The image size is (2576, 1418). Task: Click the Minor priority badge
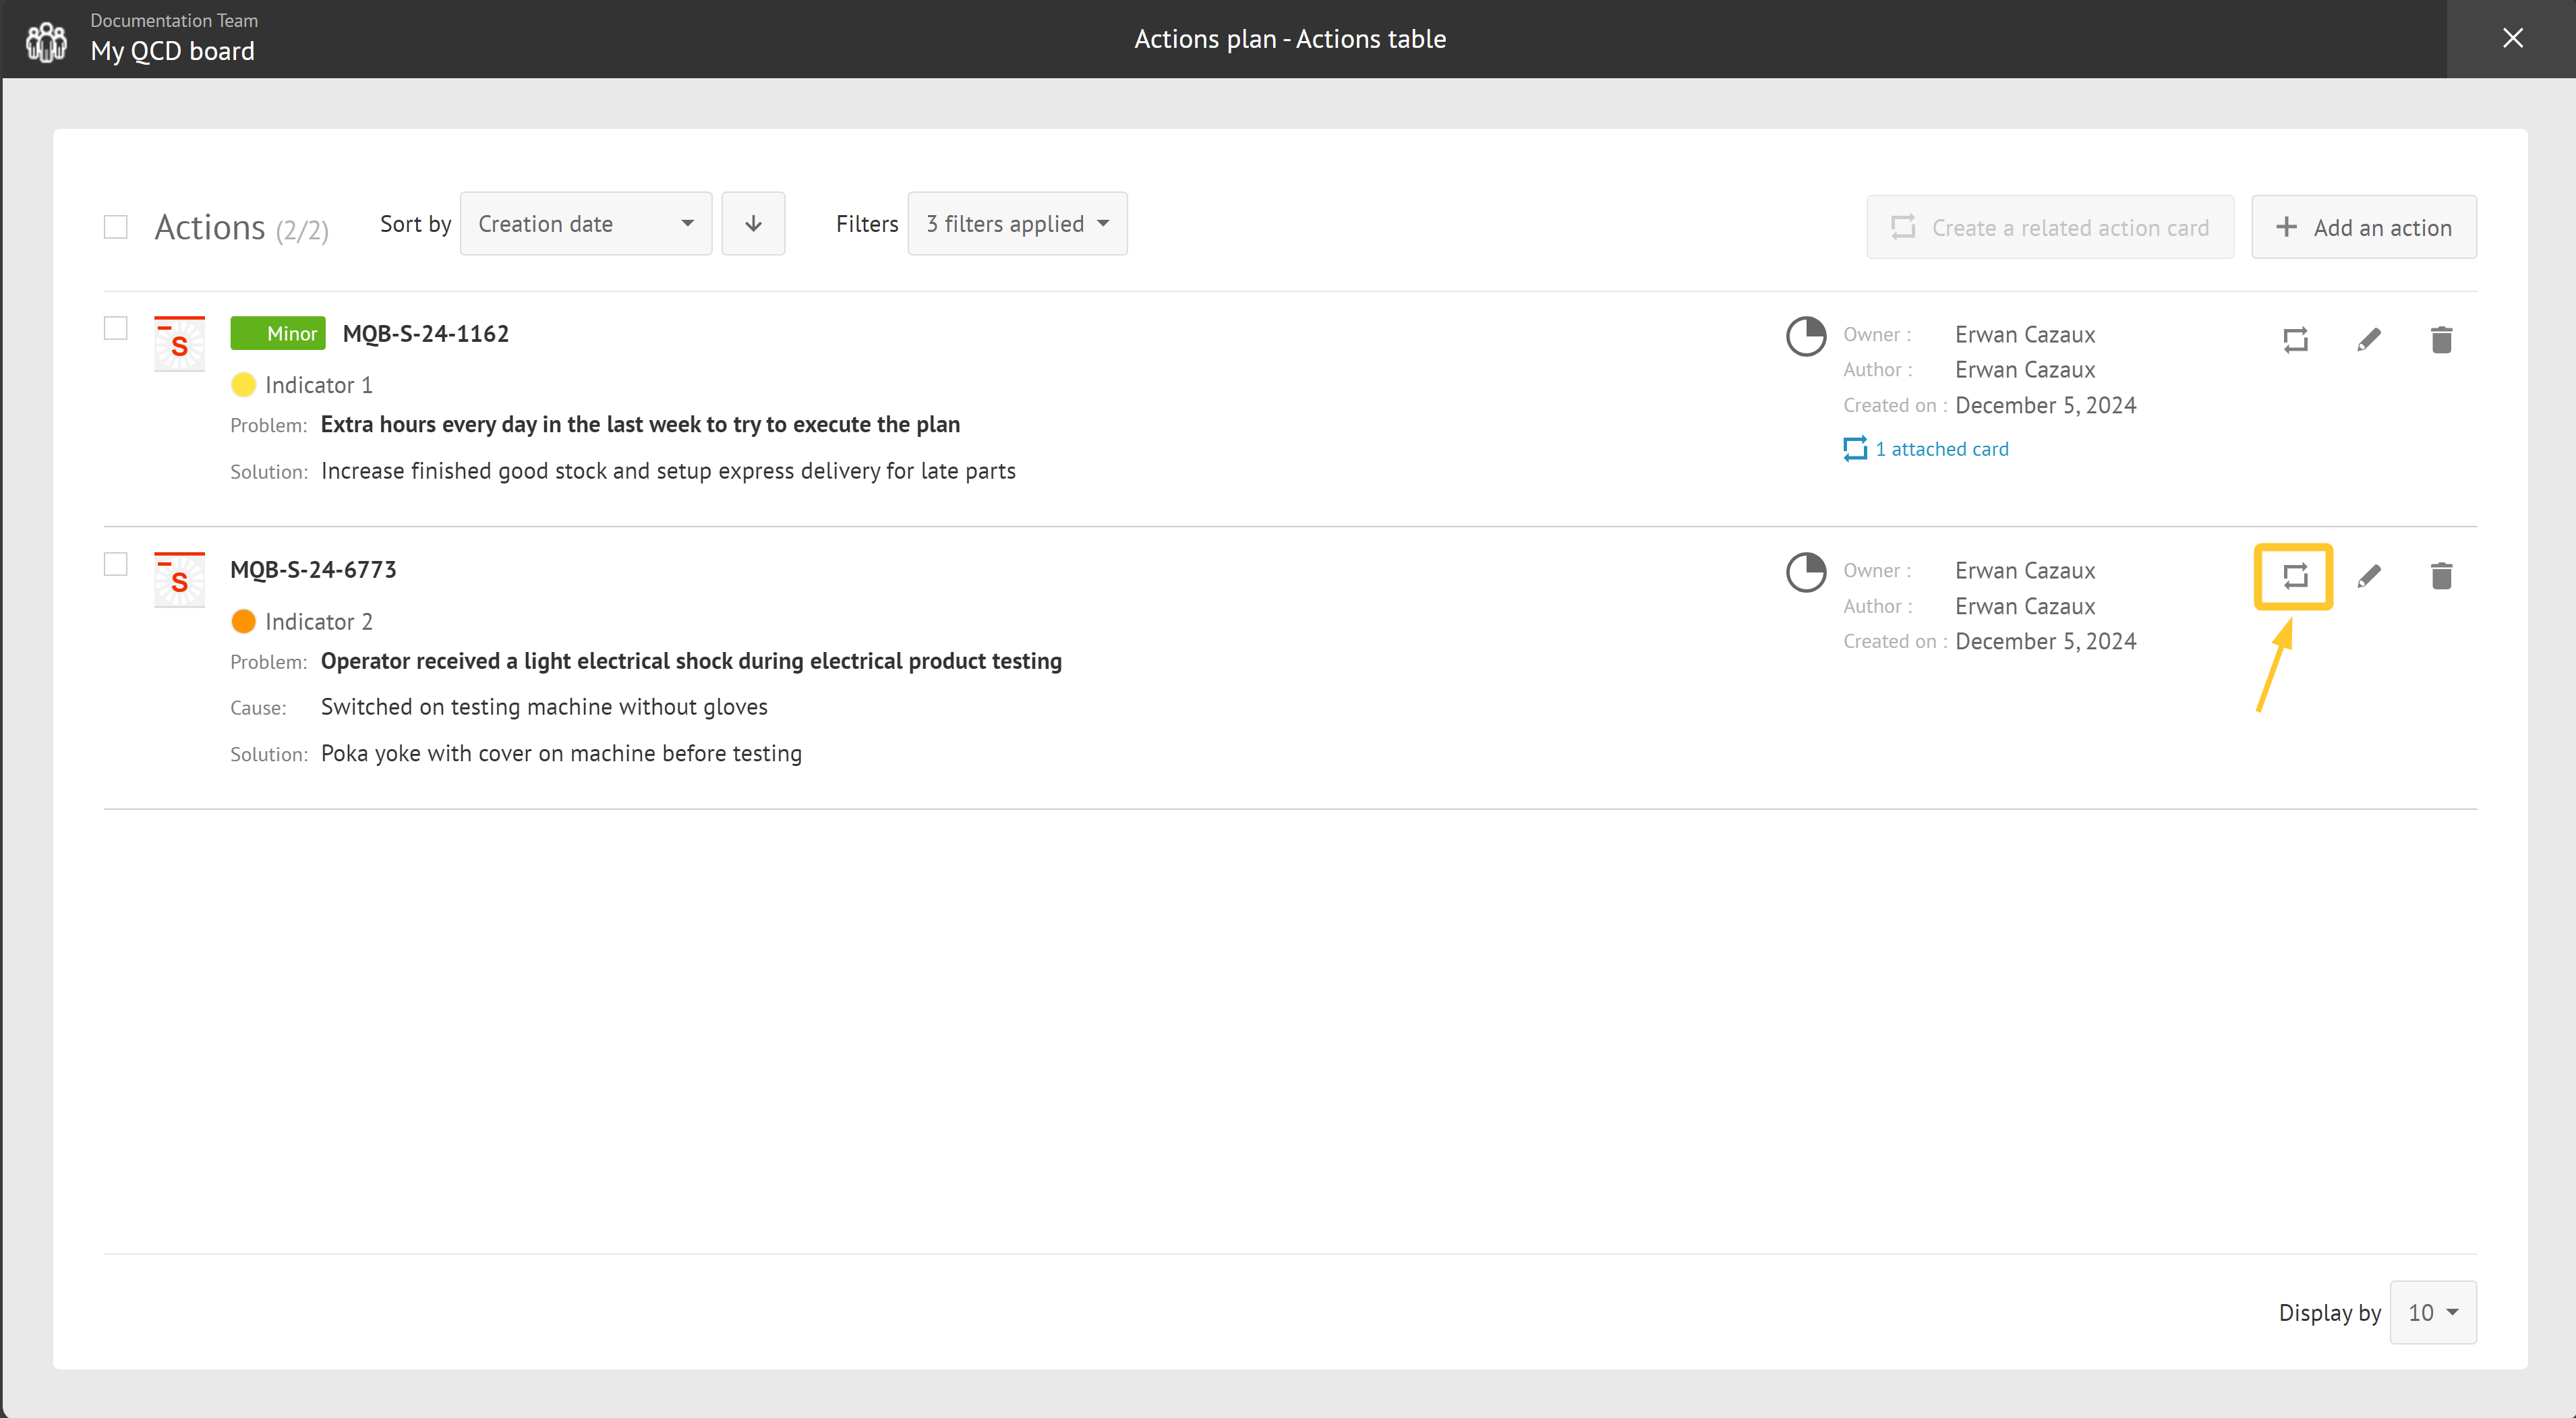point(278,333)
